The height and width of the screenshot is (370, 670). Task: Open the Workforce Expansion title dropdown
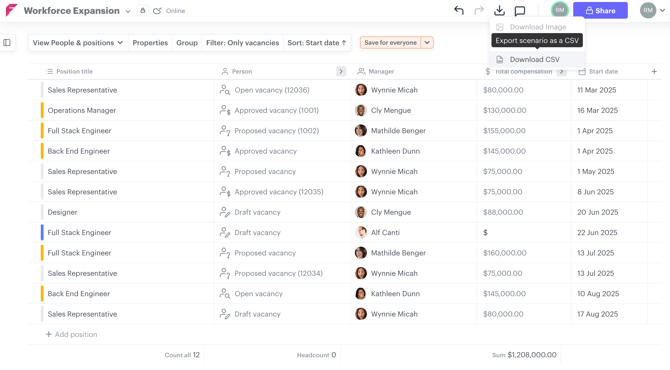click(128, 11)
